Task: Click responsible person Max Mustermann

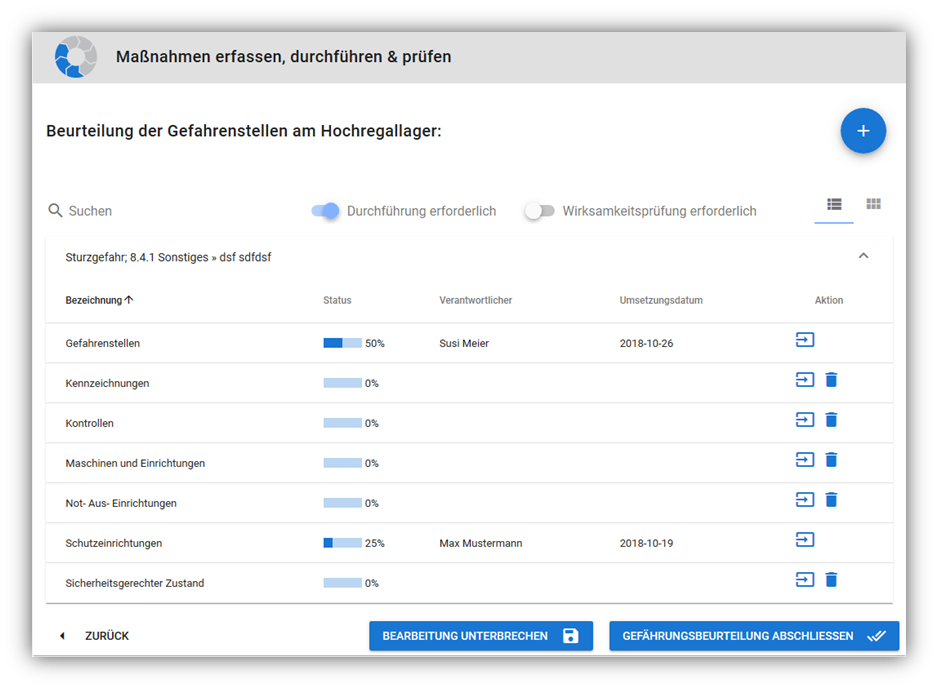Action: tap(480, 543)
